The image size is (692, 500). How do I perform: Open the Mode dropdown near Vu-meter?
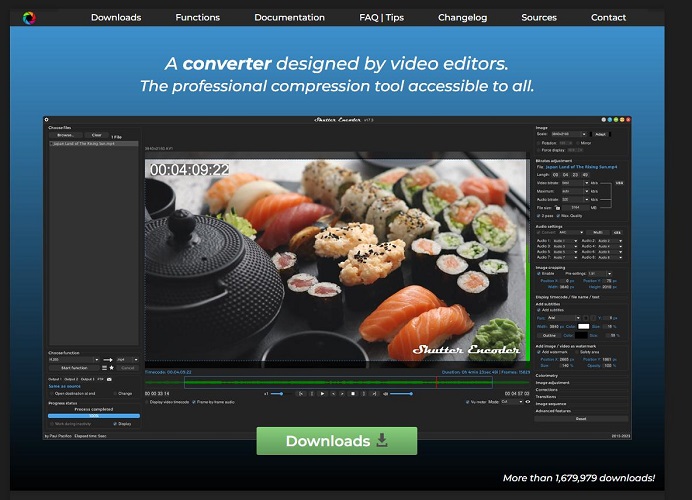click(x=512, y=402)
